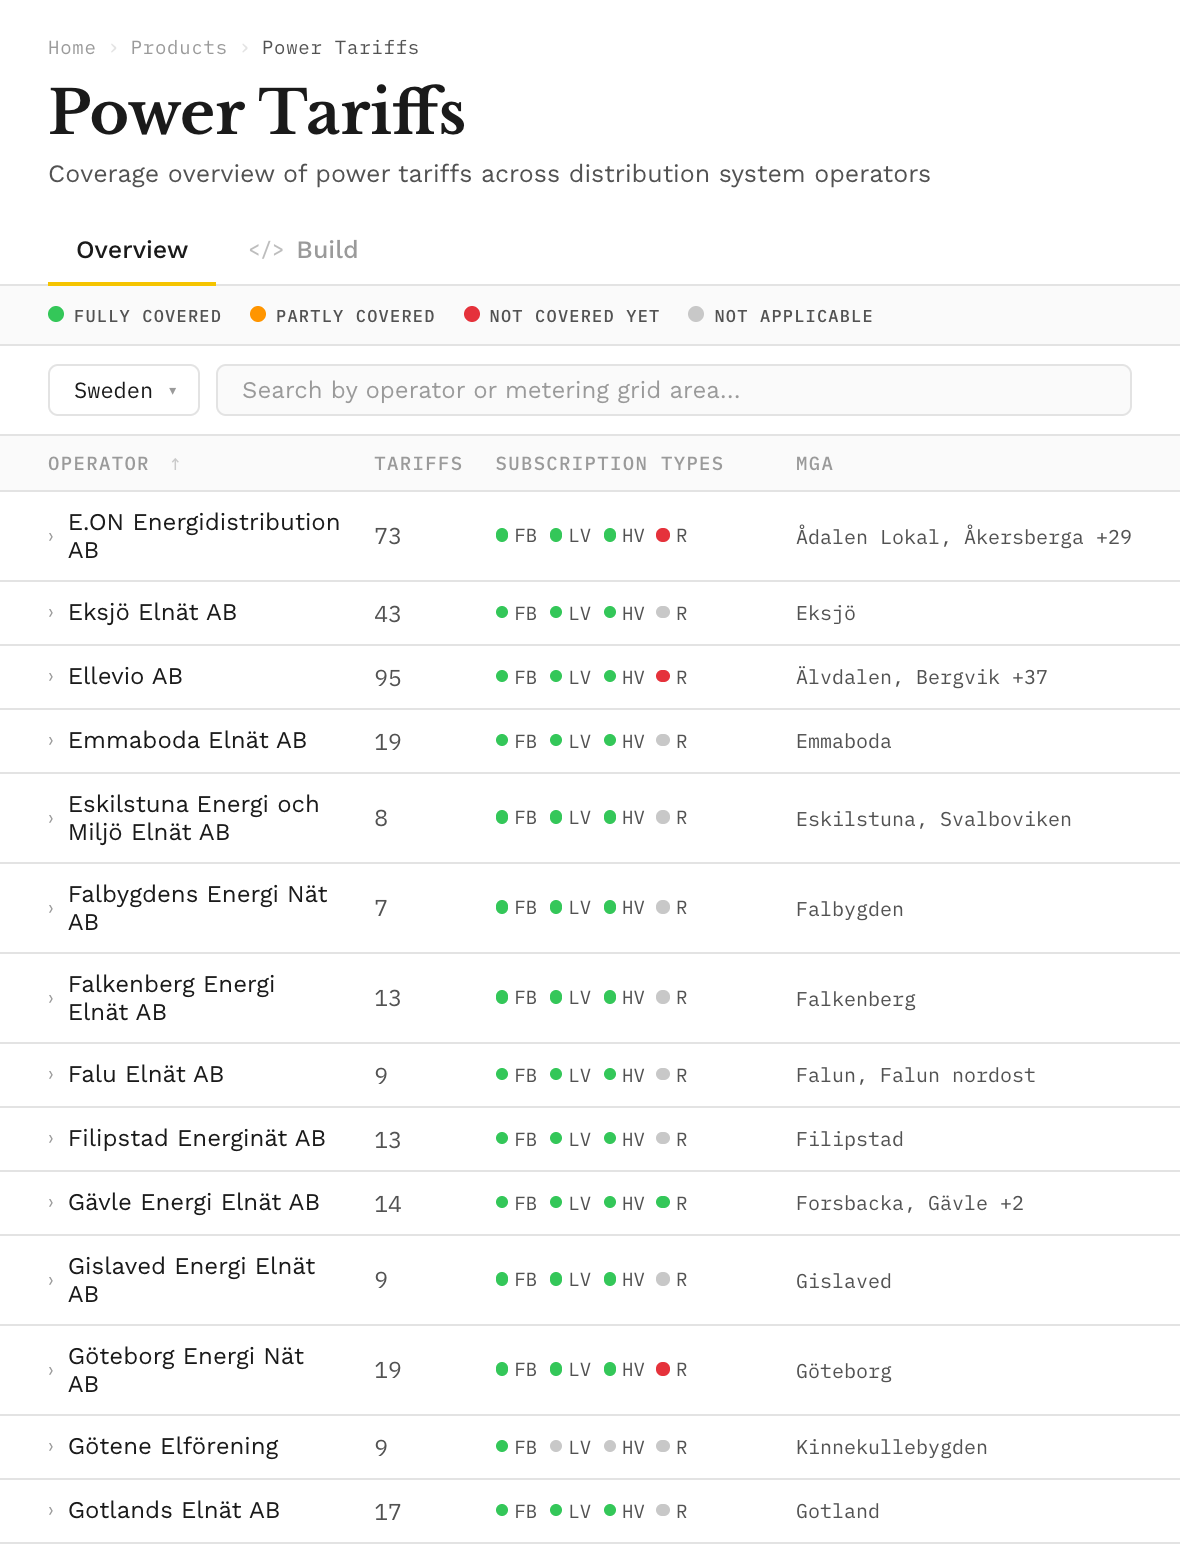
Task: Expand the Ellevio AB row
Action: click(51, 677)
